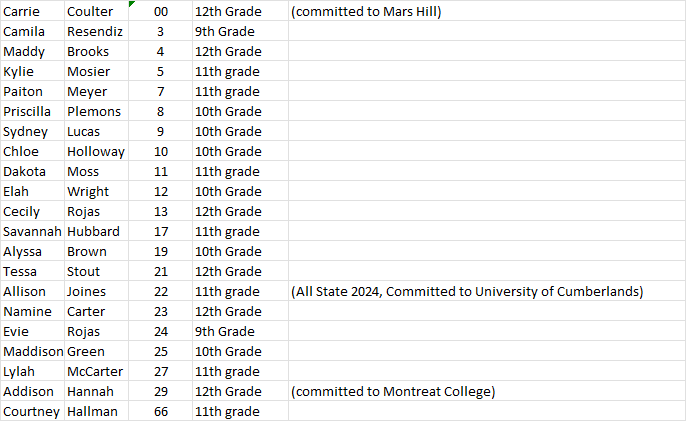Click jersey number 66 cell
This screenshot has width=686, height=421.
(x=160, y=411)
